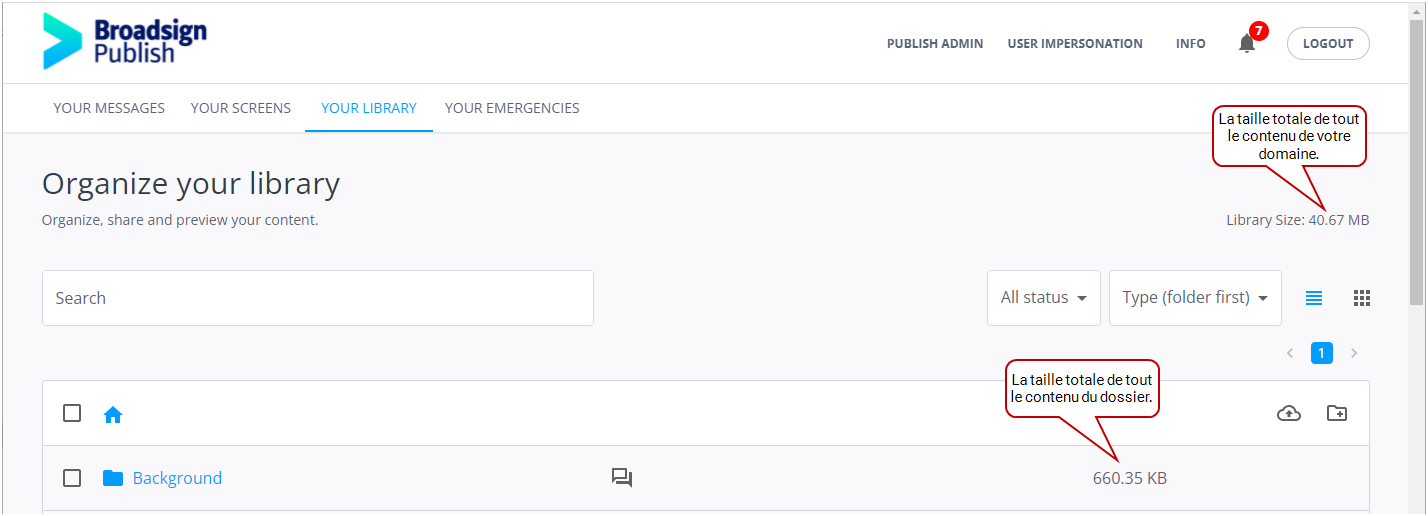Click the cloud upload icon
Image resolution: width=1428 pixels, height=516 pixels.
pos(1289,413)
